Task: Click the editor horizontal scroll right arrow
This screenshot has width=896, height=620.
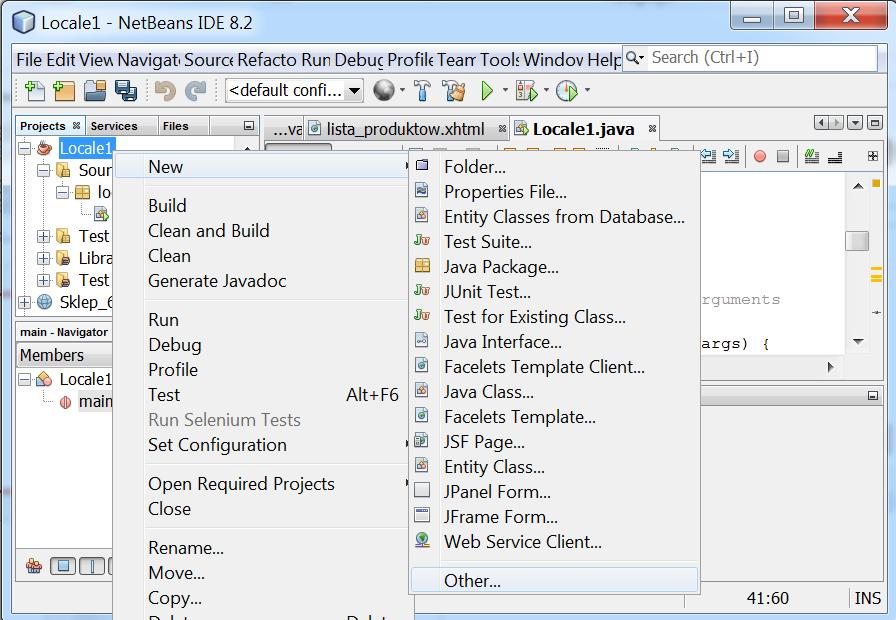Action: (x=830, y=367)
